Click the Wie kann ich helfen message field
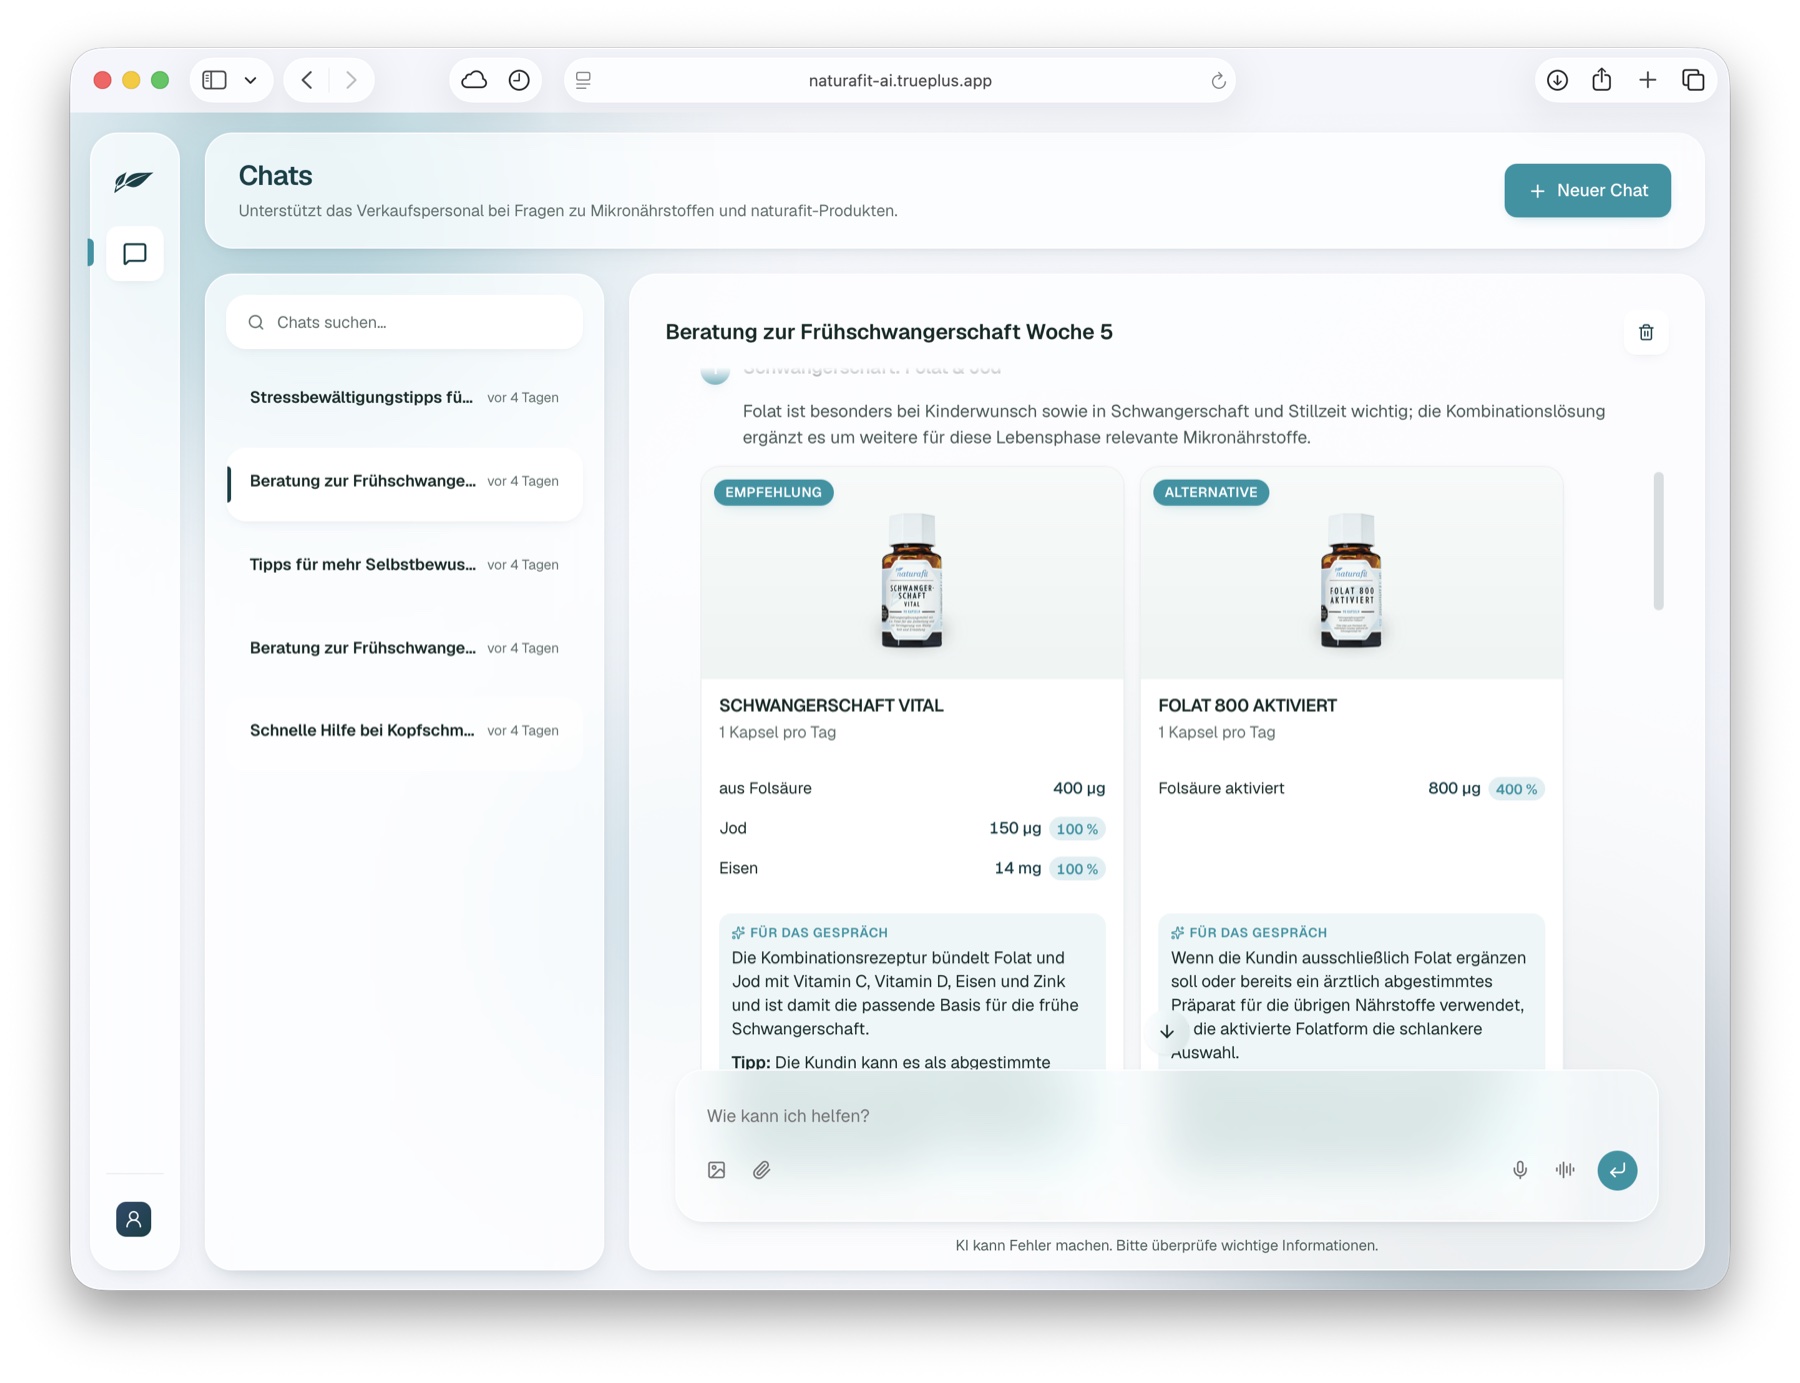The height and width of the screenshot is (1383, 1800). [x=1166, y=1116]
